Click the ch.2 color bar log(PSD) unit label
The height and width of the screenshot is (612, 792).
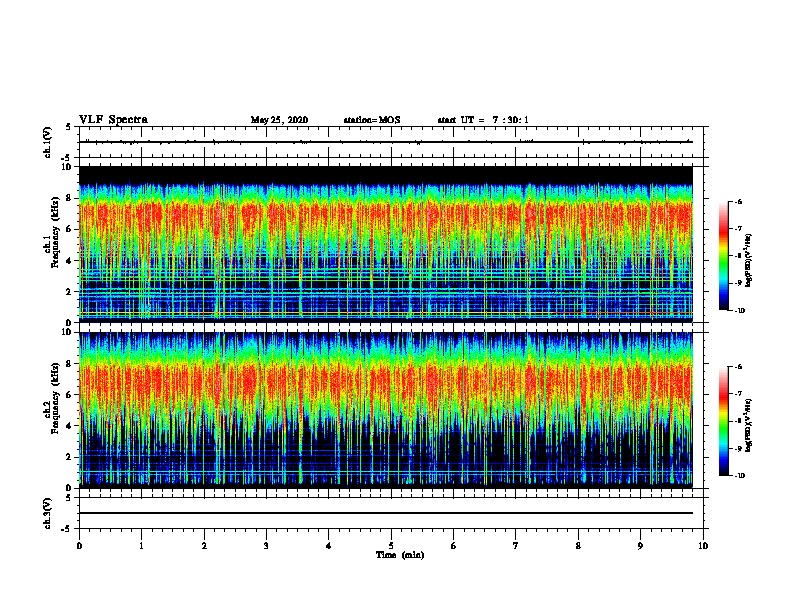[749, 425]
